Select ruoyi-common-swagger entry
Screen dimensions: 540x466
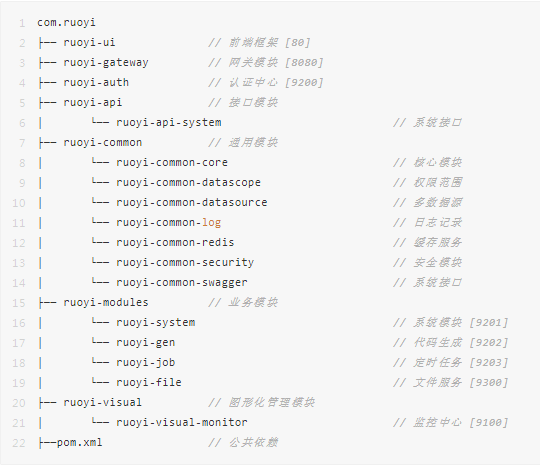click(x=182, y=282)
